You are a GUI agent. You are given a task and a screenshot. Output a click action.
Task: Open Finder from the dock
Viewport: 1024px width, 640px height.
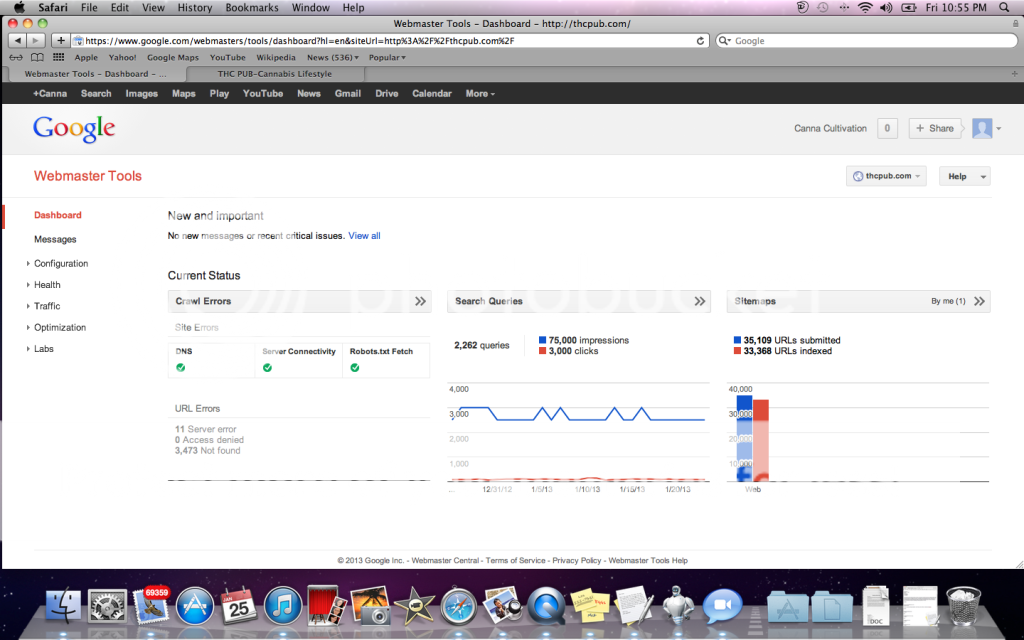tap(63, 607)
